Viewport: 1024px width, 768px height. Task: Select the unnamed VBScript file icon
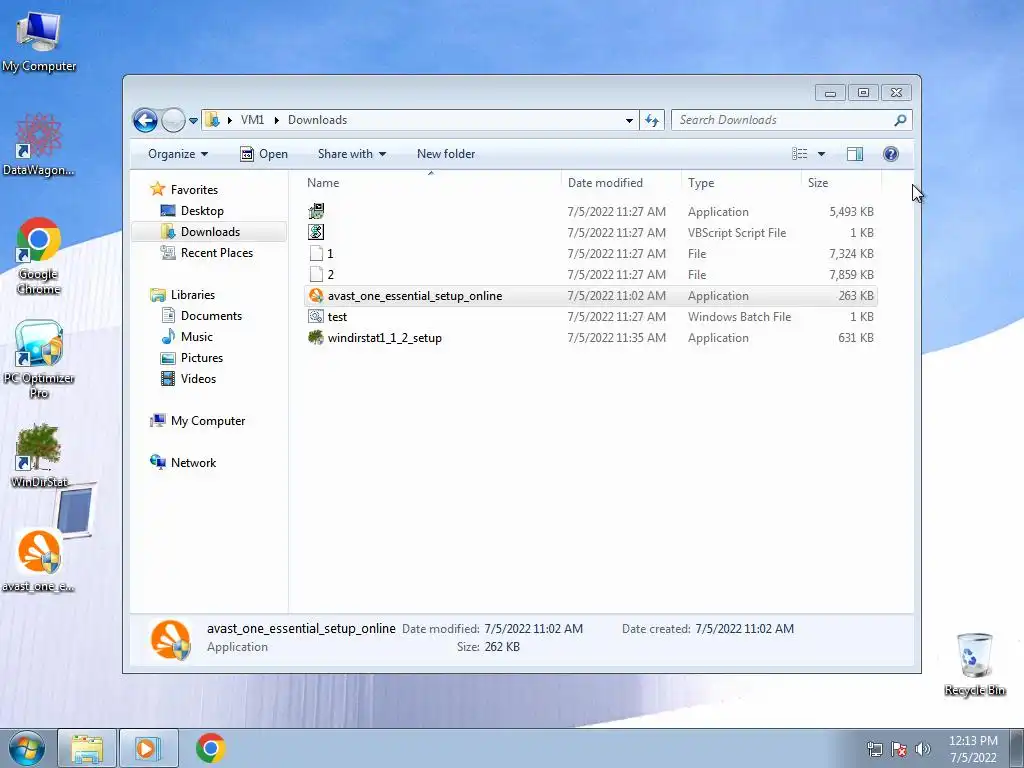click(316, 232)
